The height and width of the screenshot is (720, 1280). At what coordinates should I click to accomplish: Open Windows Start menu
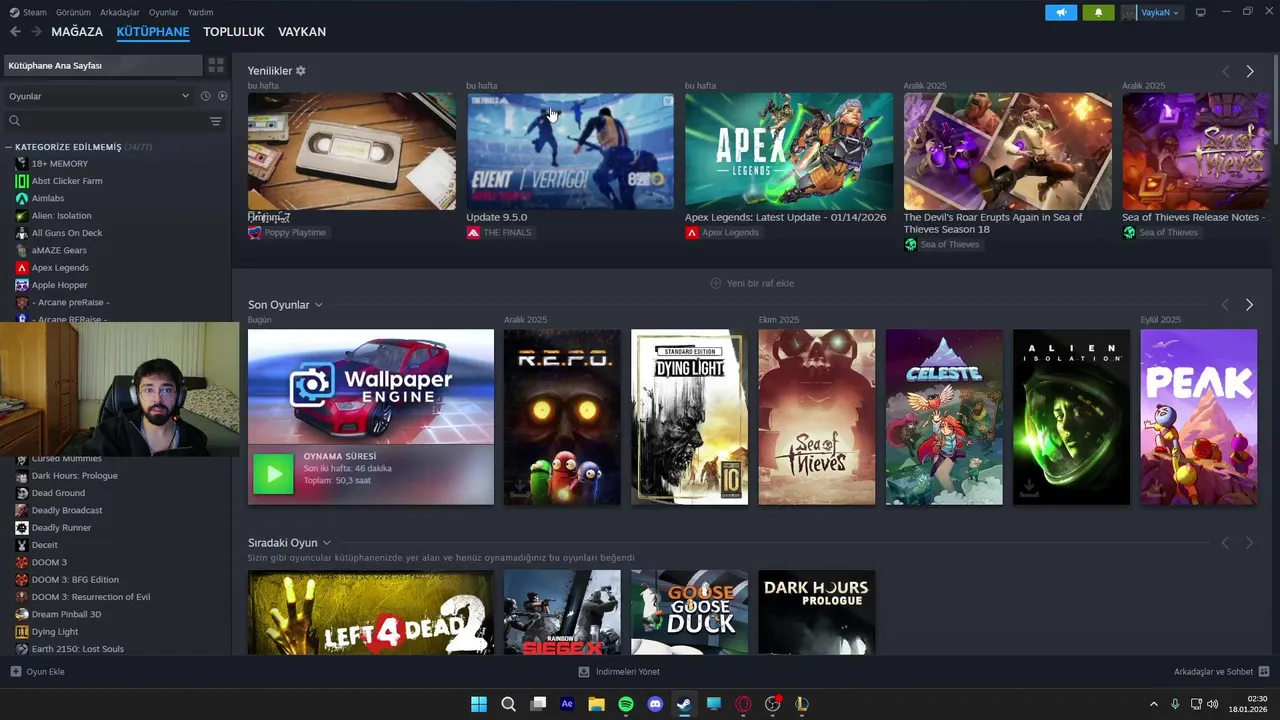click(x=479, y=704)
